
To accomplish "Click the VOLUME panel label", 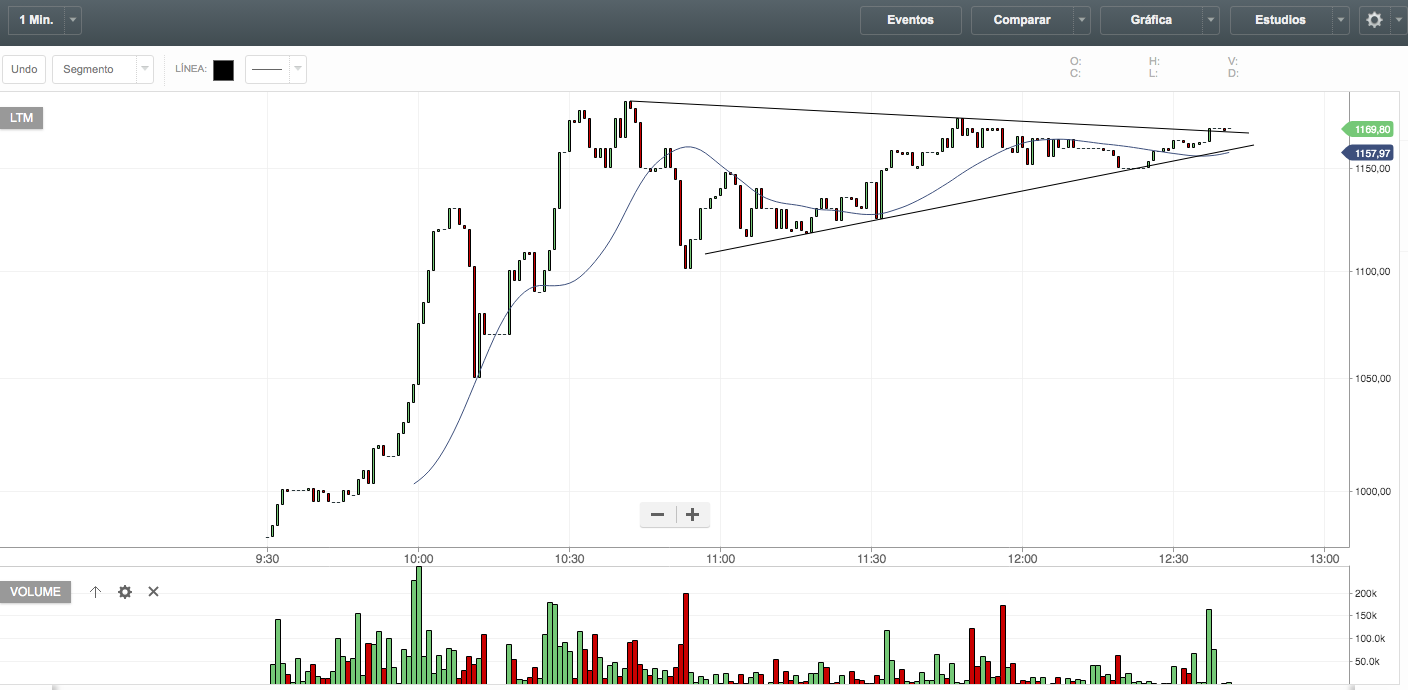I will [x=36, y=592].
